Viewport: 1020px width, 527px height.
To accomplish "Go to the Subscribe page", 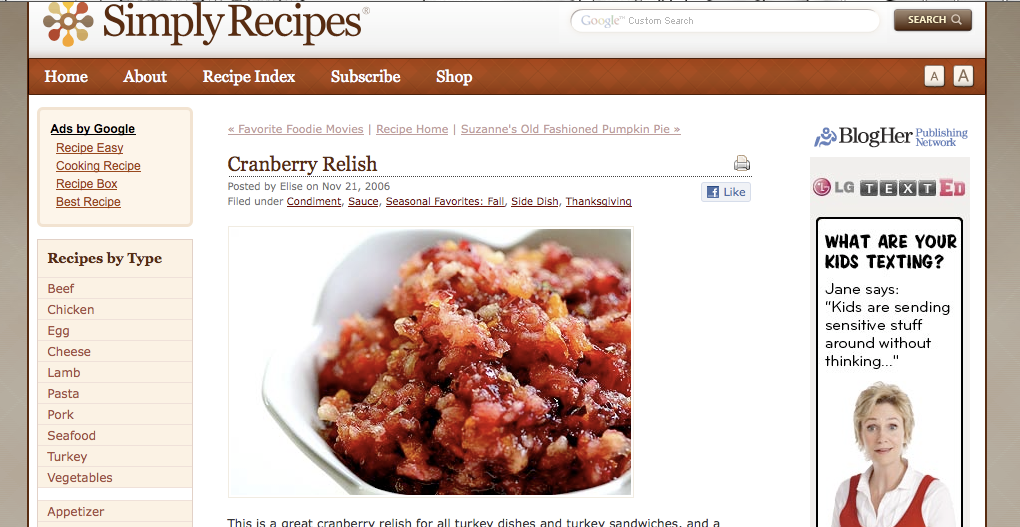I will point(365,77).
